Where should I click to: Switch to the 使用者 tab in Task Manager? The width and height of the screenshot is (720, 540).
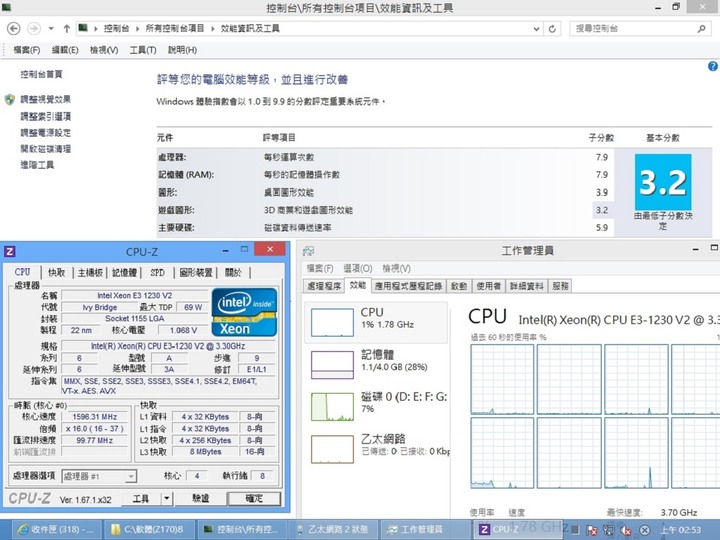pyautogui.click(x=488, y=286)
